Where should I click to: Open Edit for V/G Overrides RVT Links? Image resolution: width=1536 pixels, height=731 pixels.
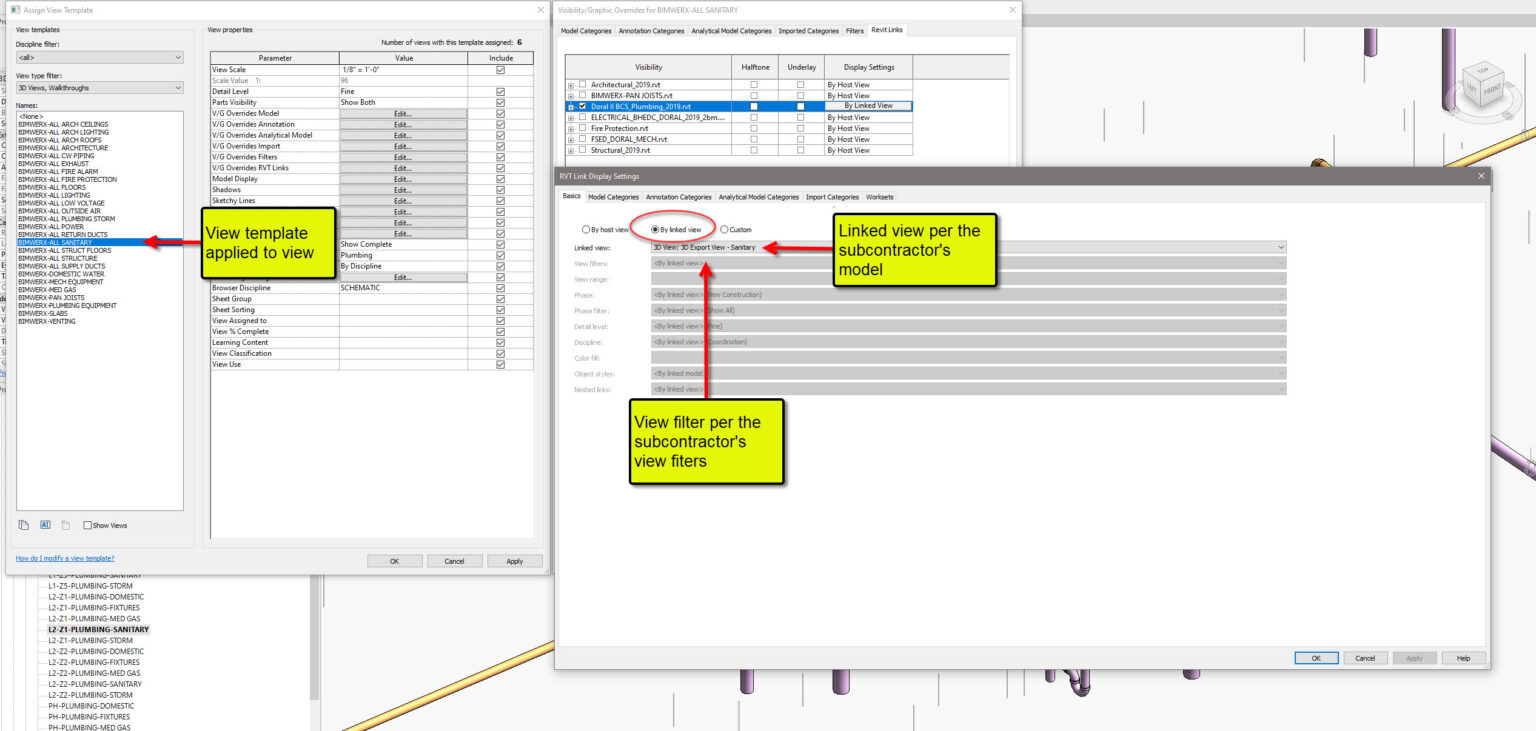point(402,168)
